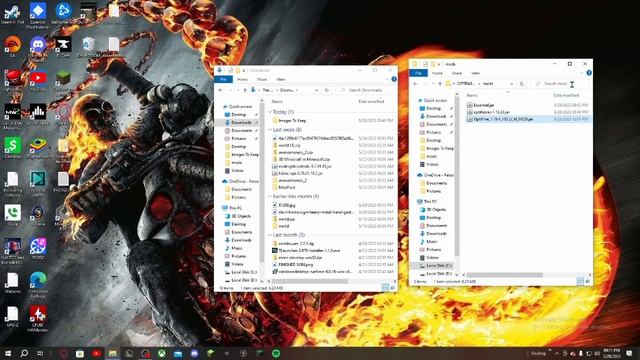Open the Home tab in the Downloads window
The height and width of the screenshot is (360, 640).
[242, 79]
